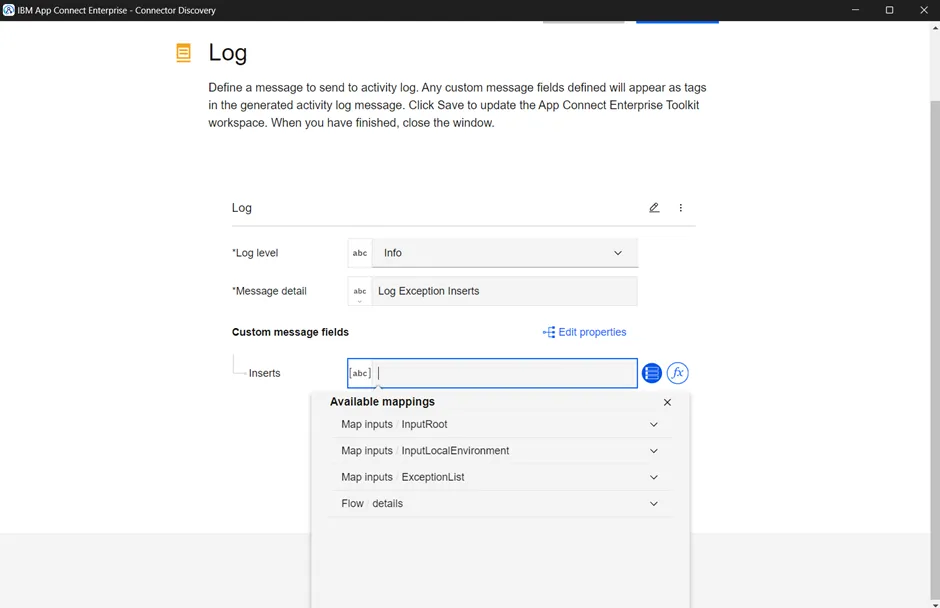The height and width of the screenshot is (608, 940).
Task: Click the yellow Log node icon
Action: (183, 53)
